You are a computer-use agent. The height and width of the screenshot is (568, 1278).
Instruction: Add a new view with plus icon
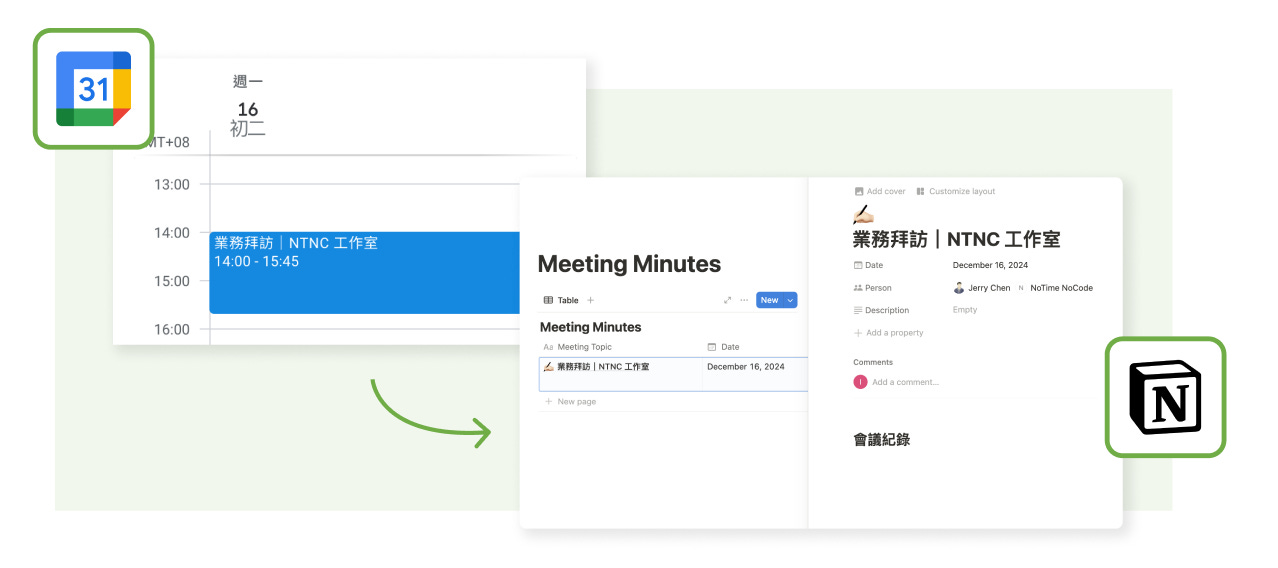[590, 300]
